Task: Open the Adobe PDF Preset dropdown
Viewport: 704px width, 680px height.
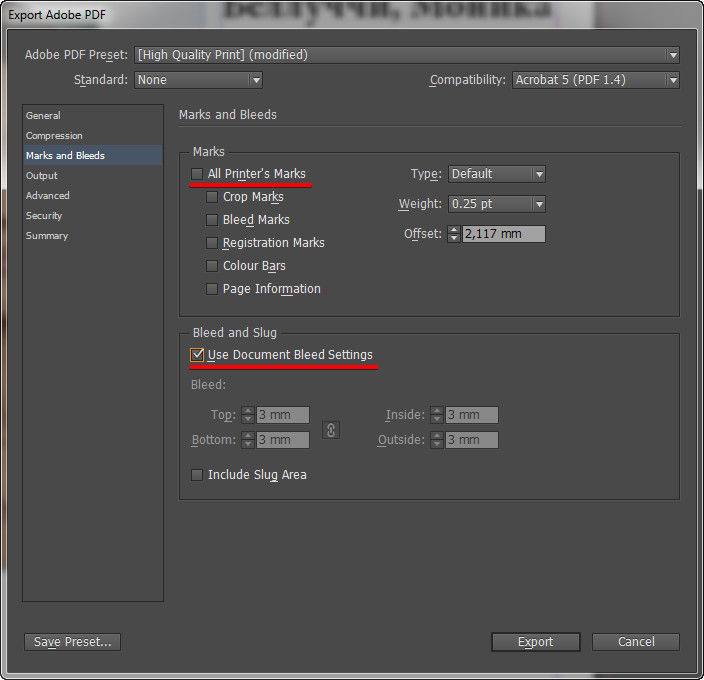Action: coord(407,55)
